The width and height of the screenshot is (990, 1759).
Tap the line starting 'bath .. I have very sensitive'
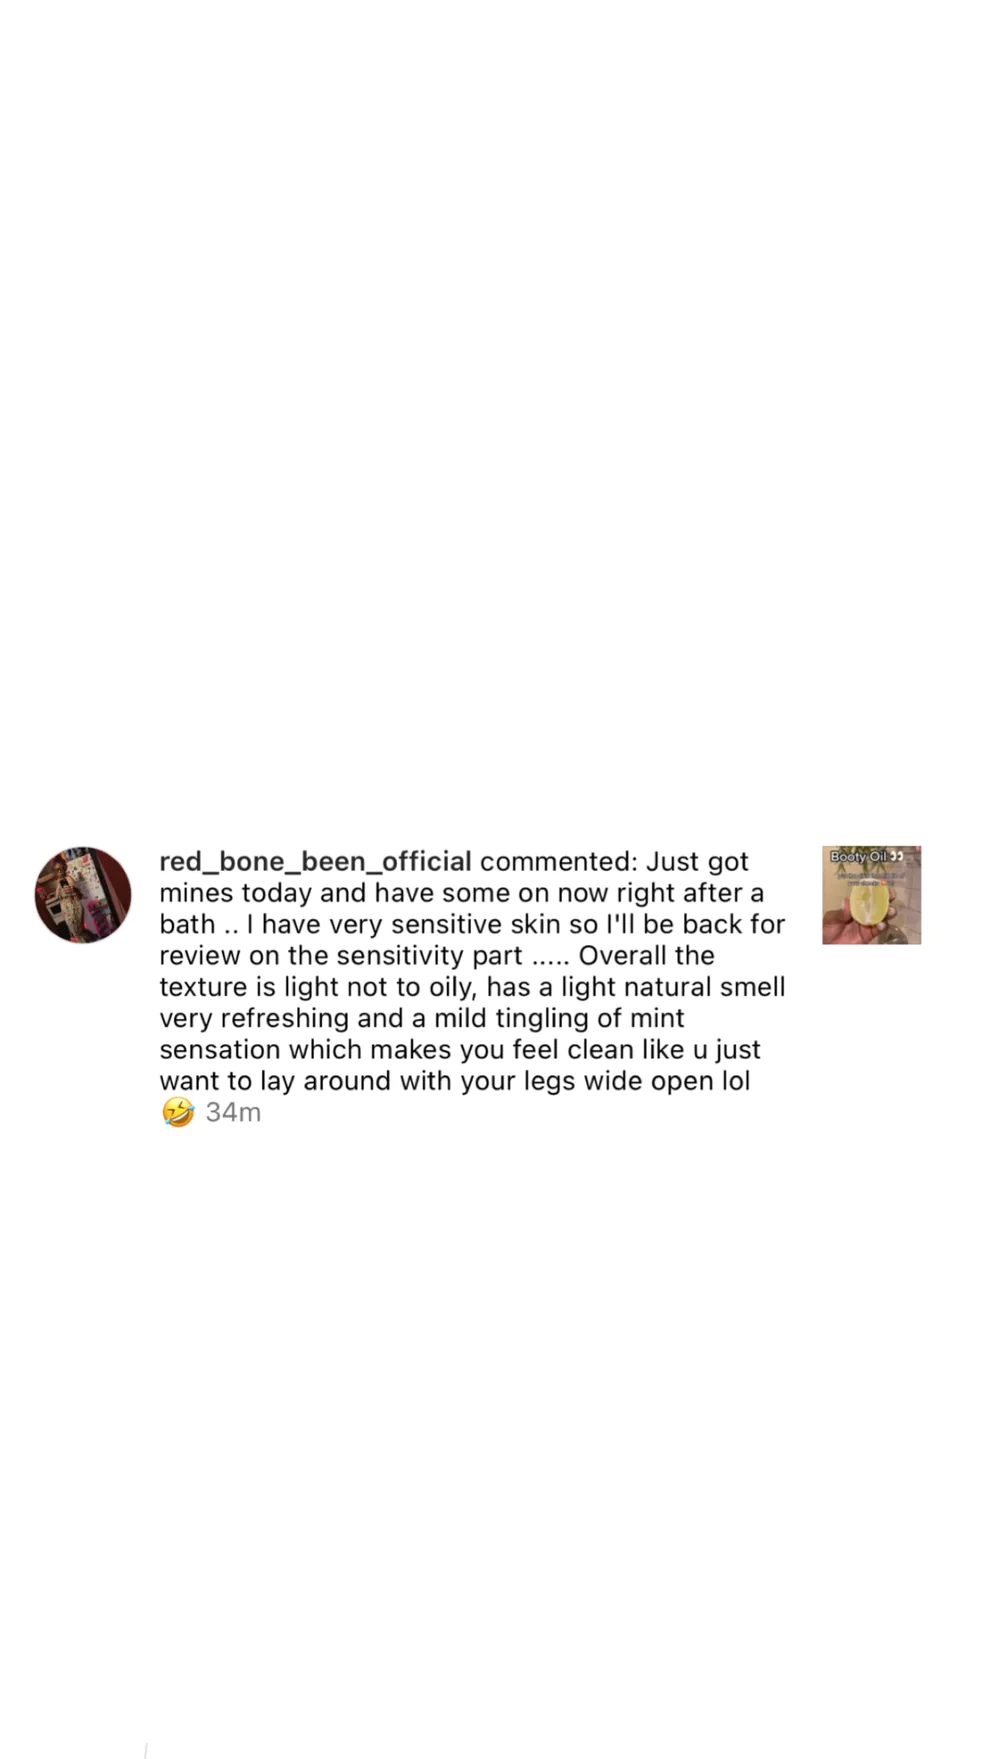472,924
